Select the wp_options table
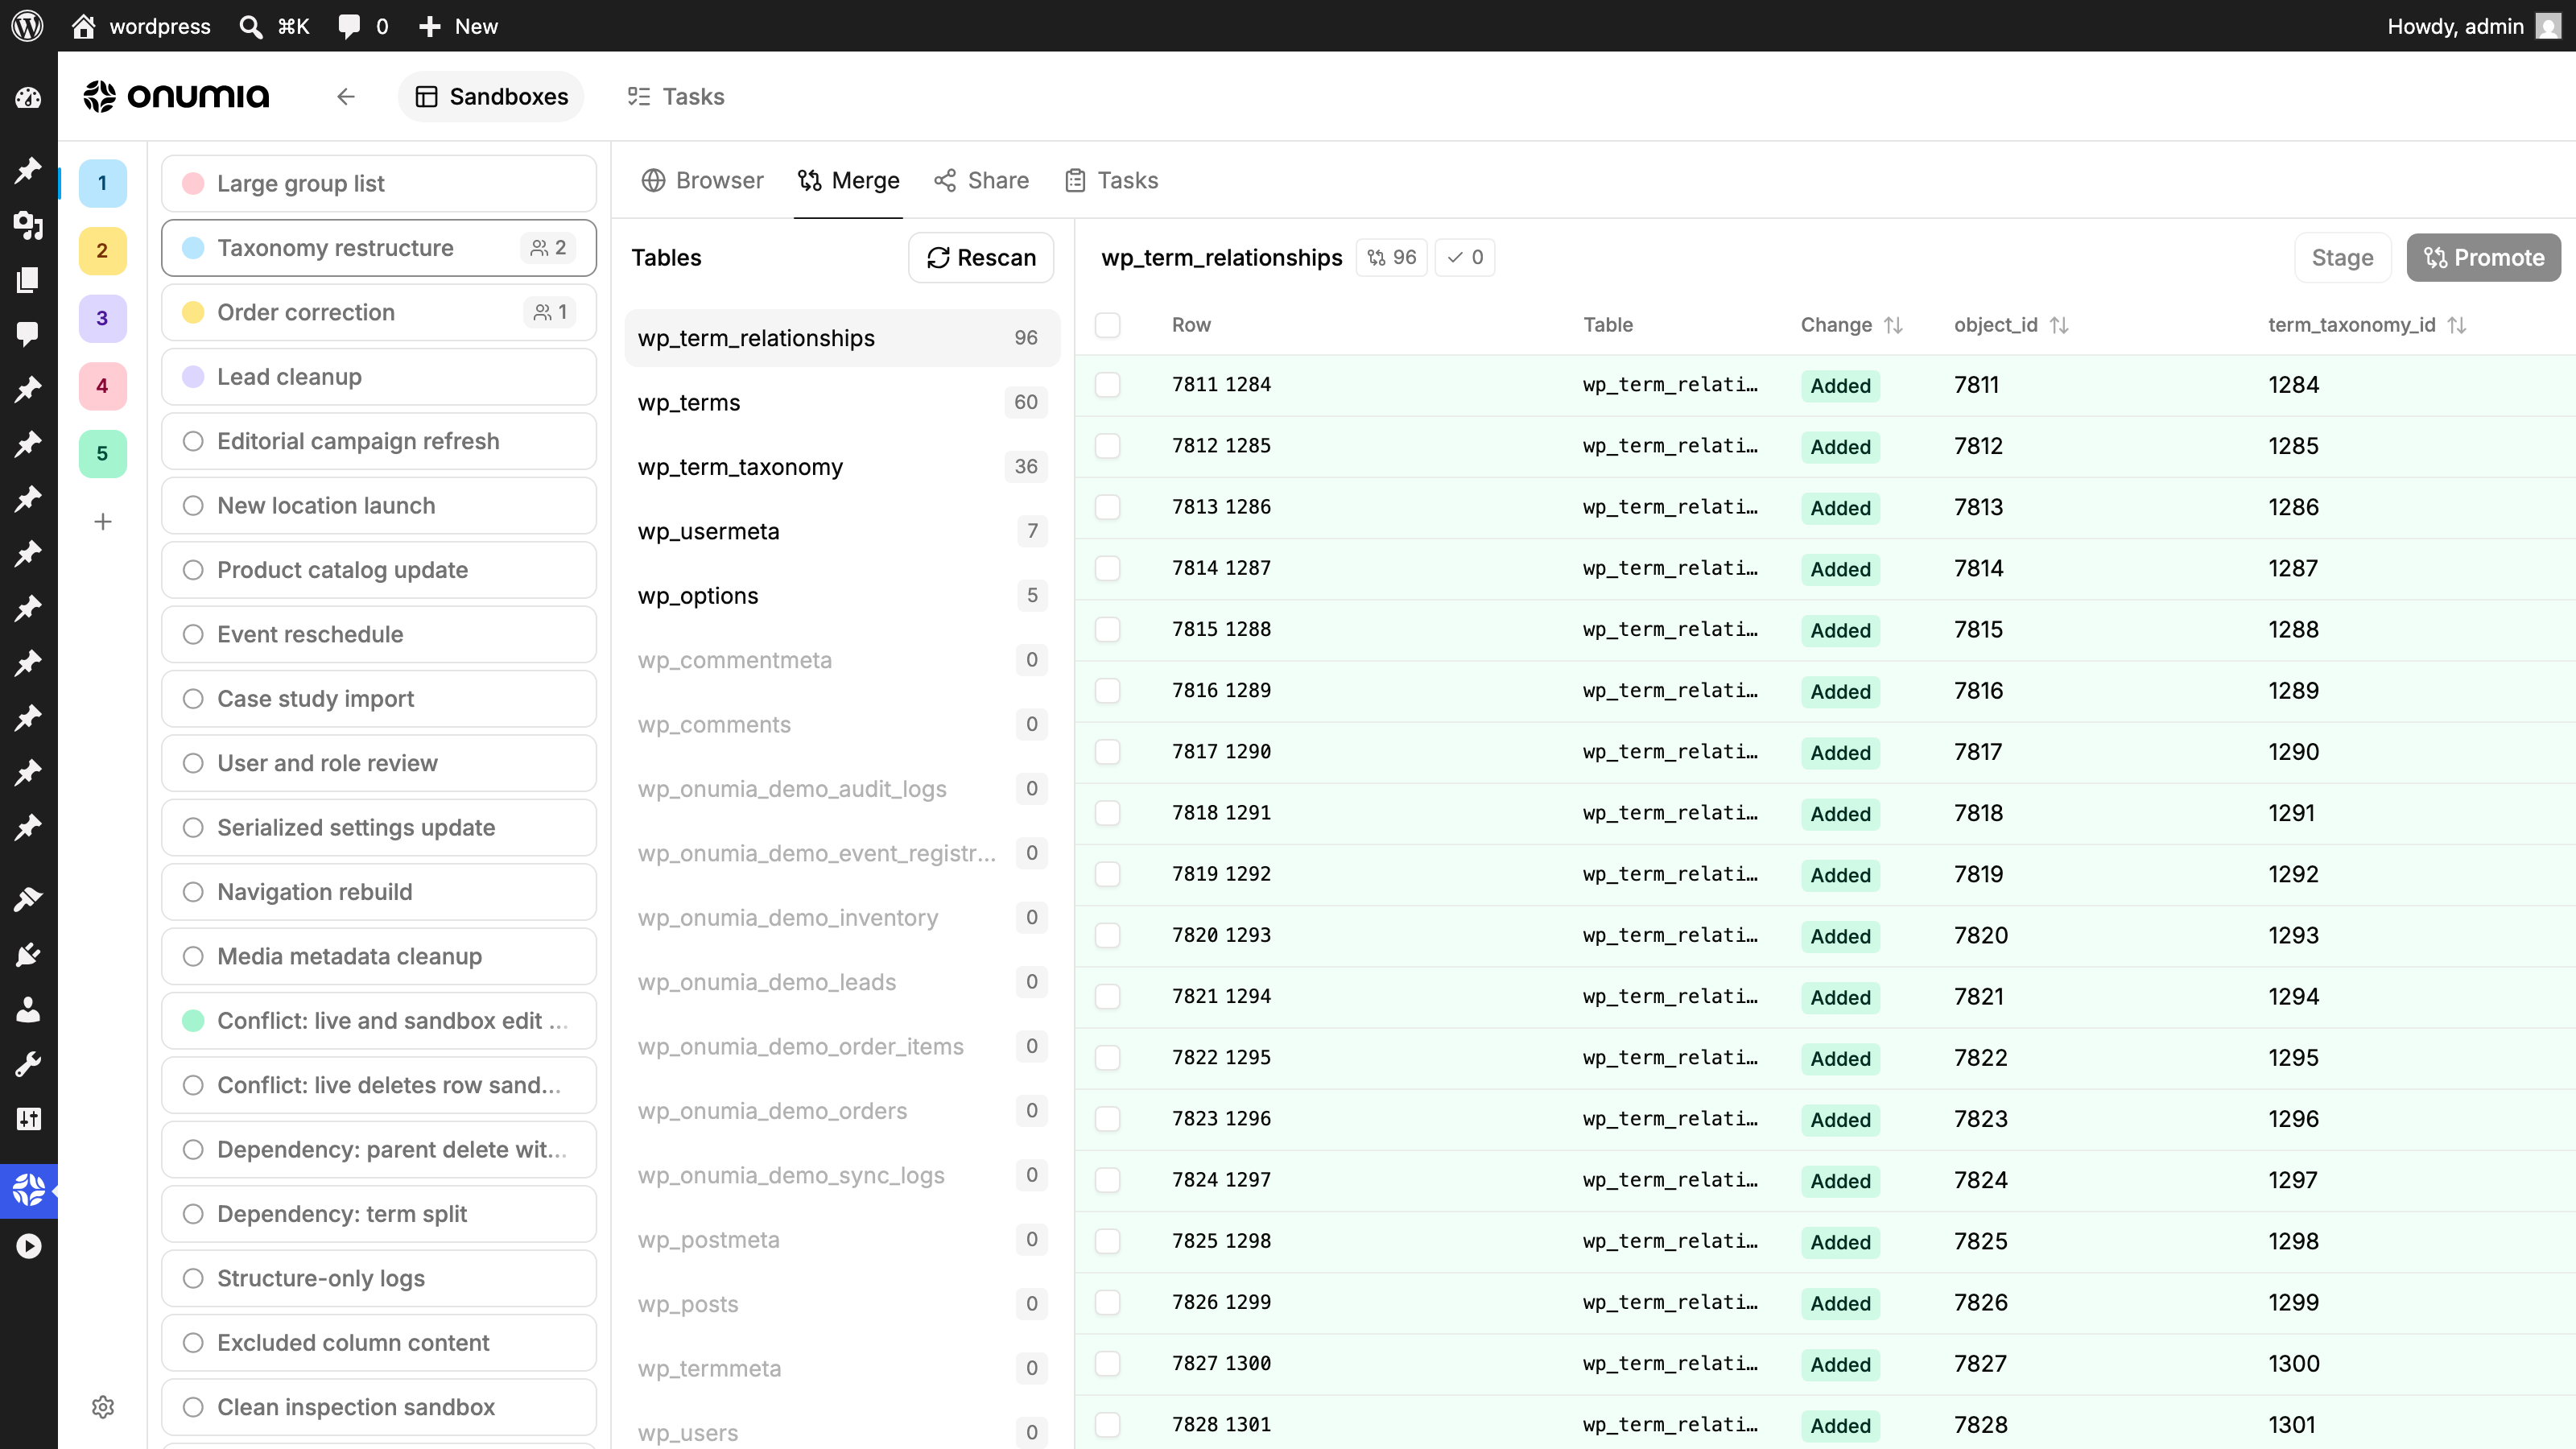Image resolution: width=2576 pixels, height=1449 pixels. pos(842,596)
